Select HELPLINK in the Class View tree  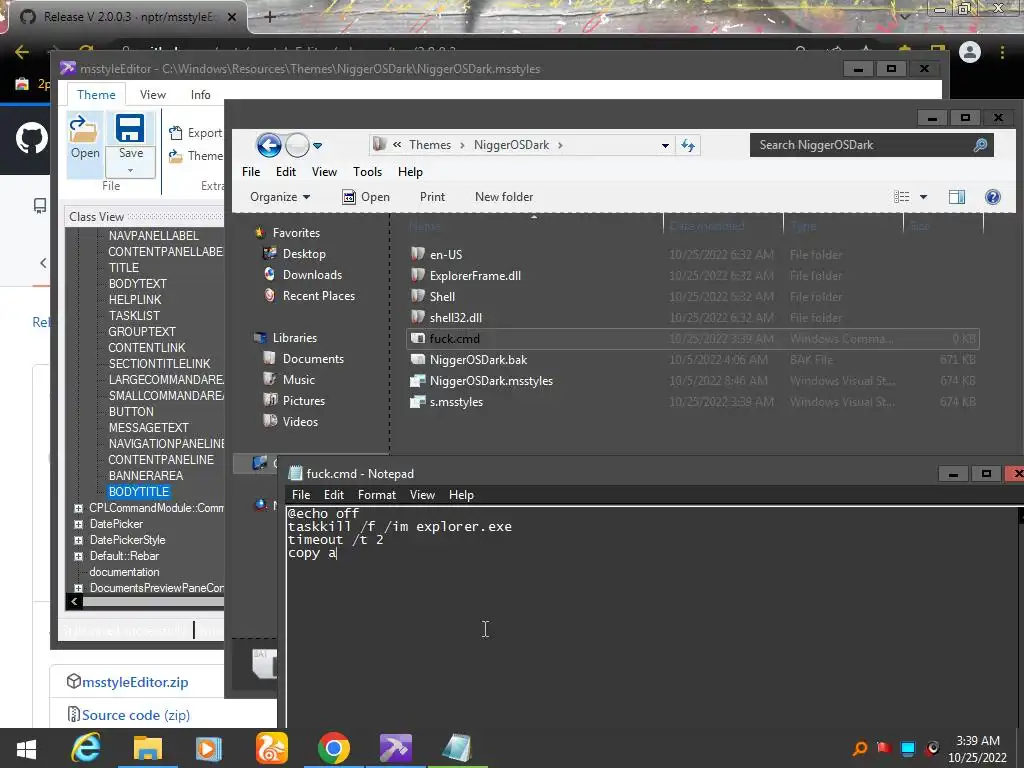135,300
